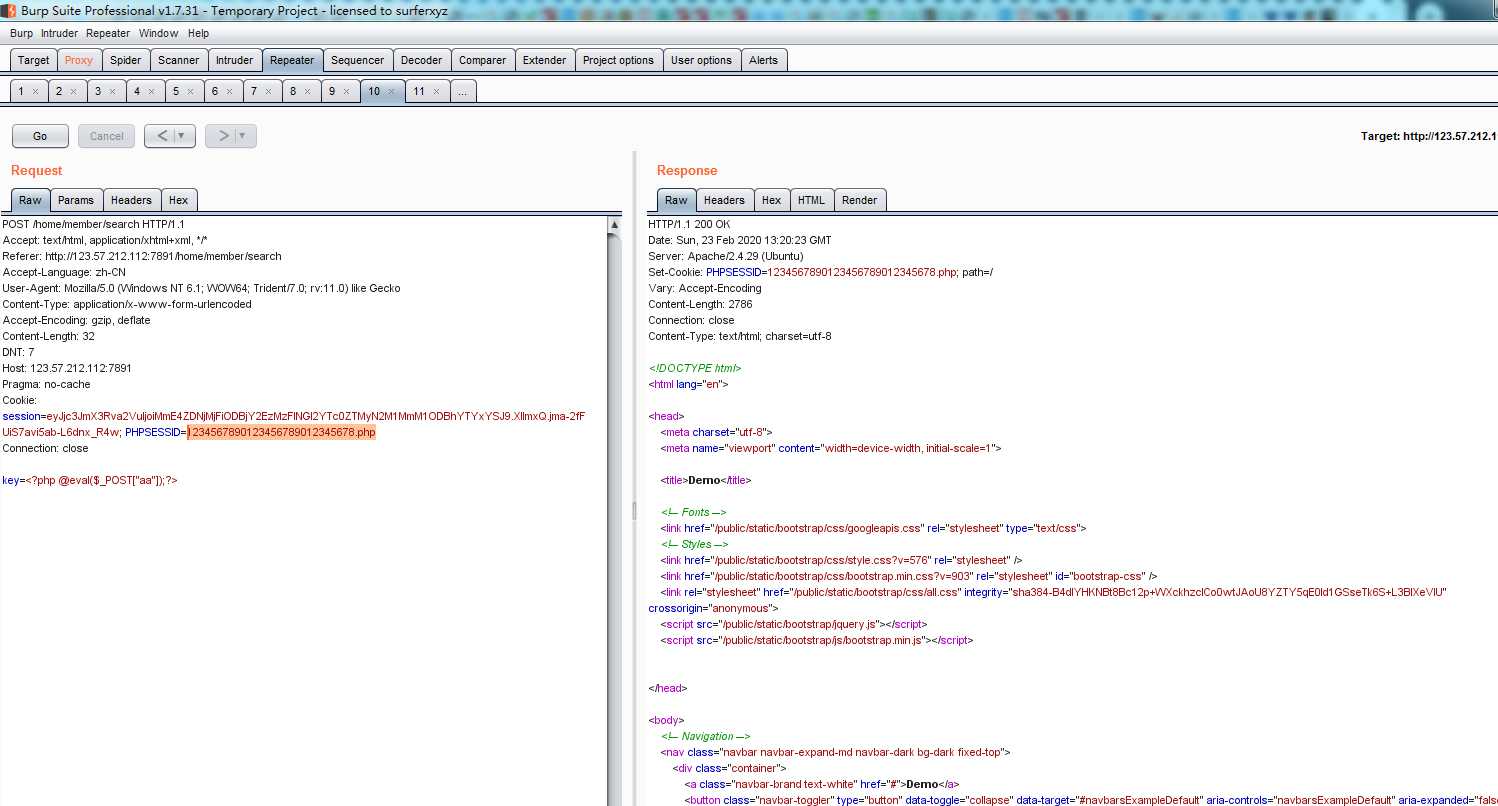Open the Burp menu

tap(22, 33)
